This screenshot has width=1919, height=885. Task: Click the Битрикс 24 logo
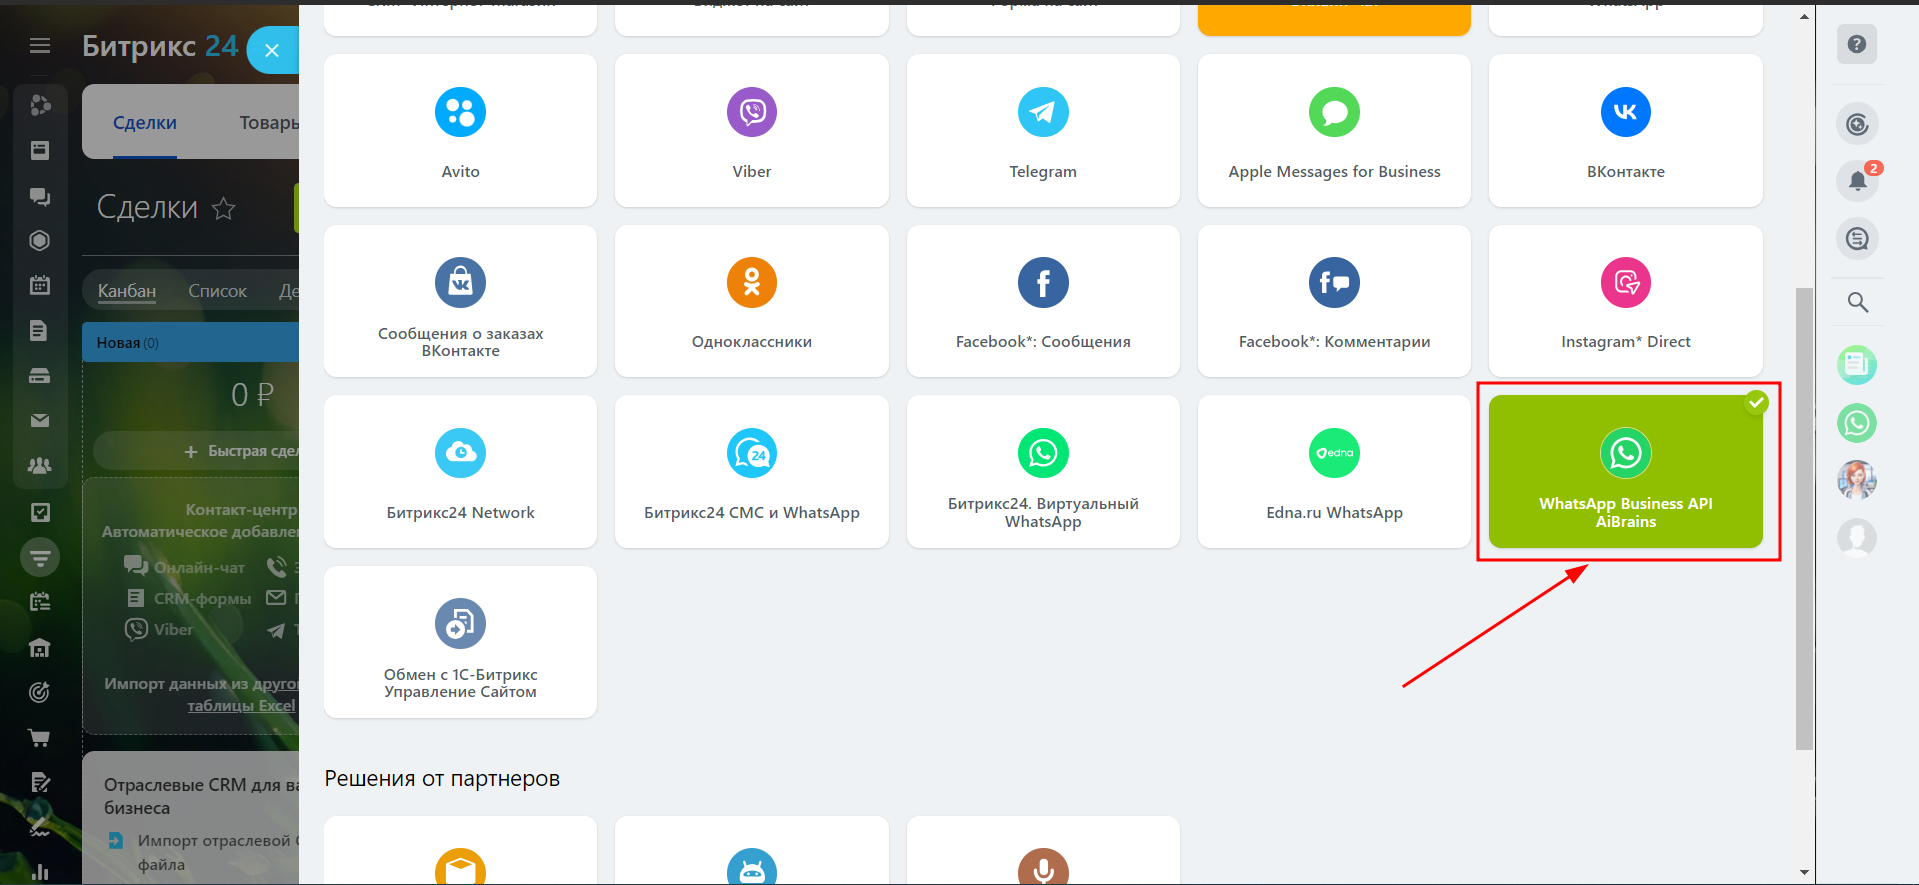(160, 46)
